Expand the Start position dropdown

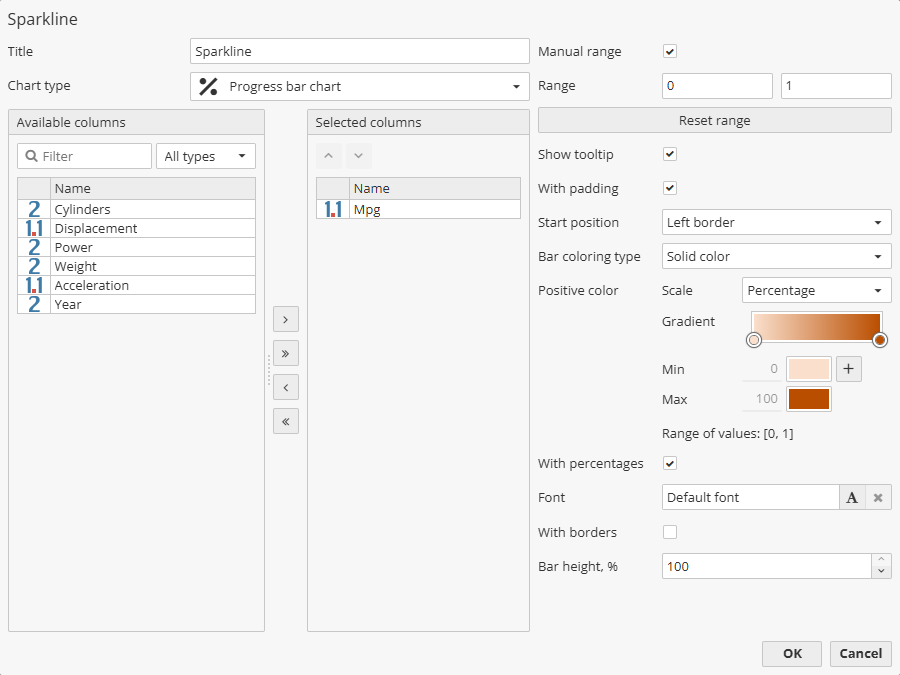776,222
